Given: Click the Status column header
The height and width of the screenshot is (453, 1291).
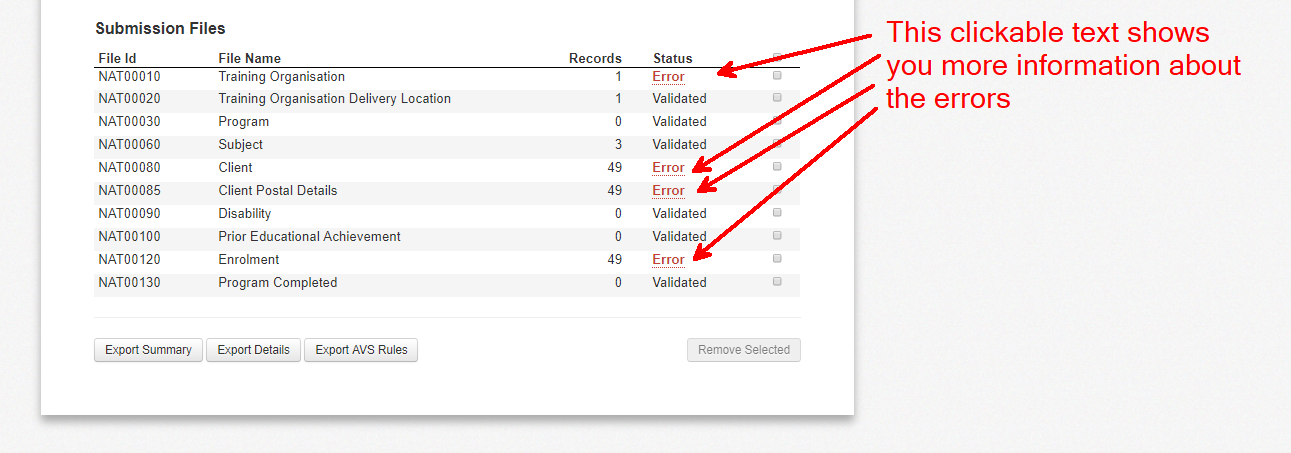Looking at the screenshot, I should point(672,58).
